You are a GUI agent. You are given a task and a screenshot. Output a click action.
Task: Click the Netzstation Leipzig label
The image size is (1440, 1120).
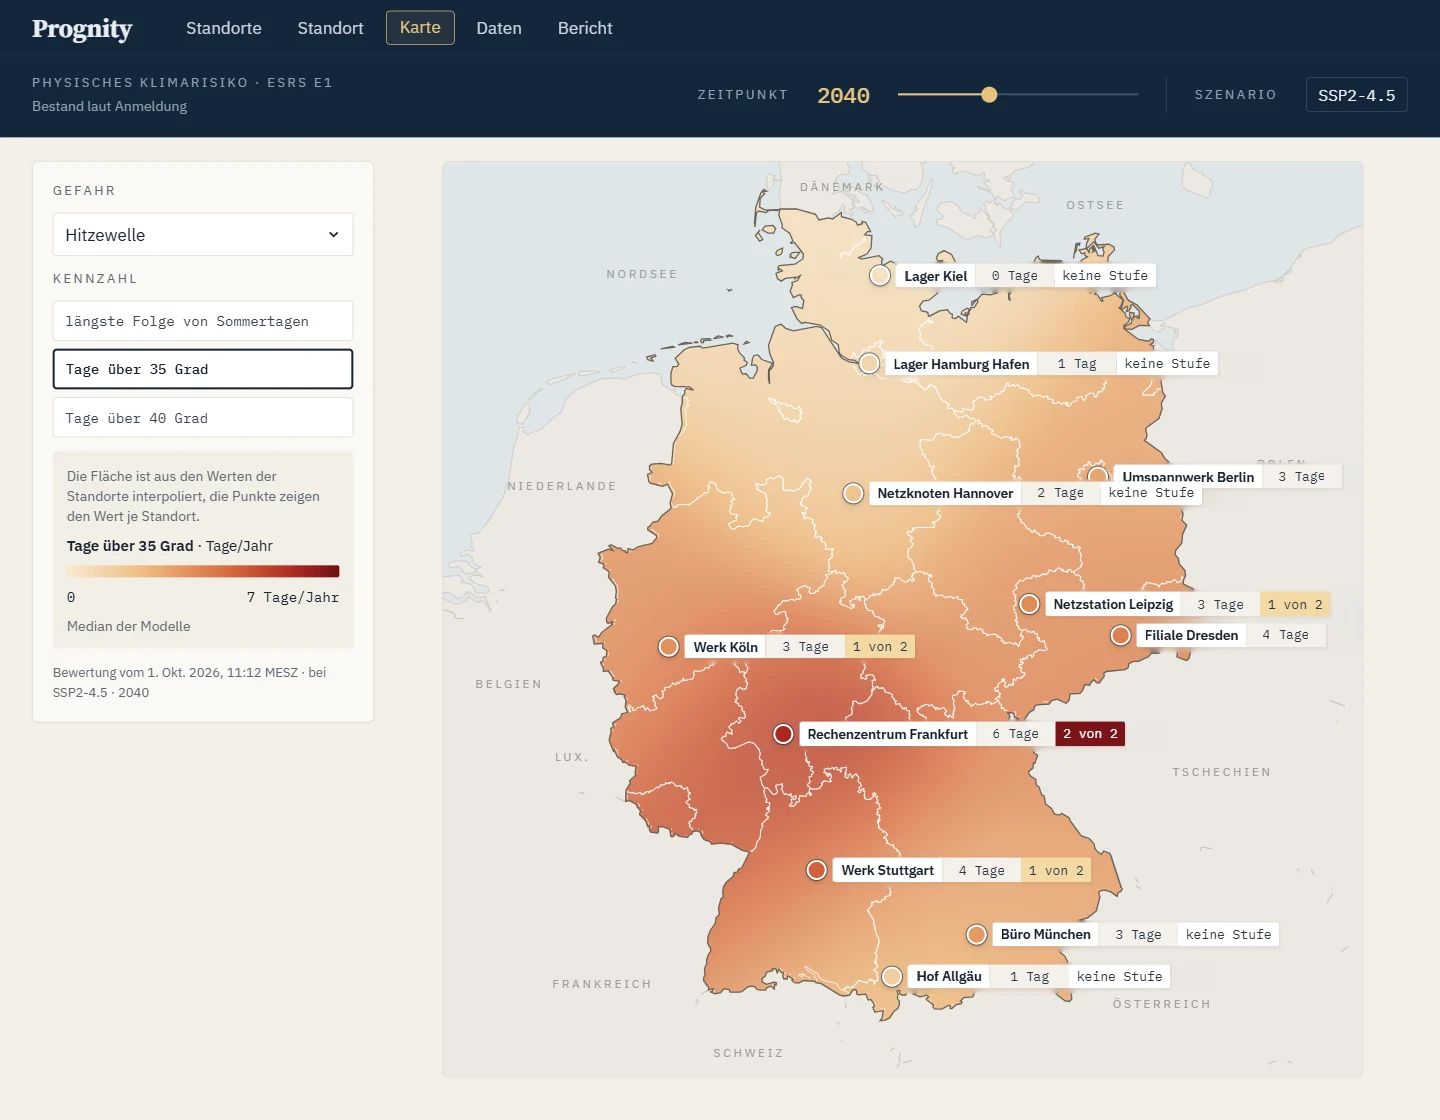pos(1113,604)
